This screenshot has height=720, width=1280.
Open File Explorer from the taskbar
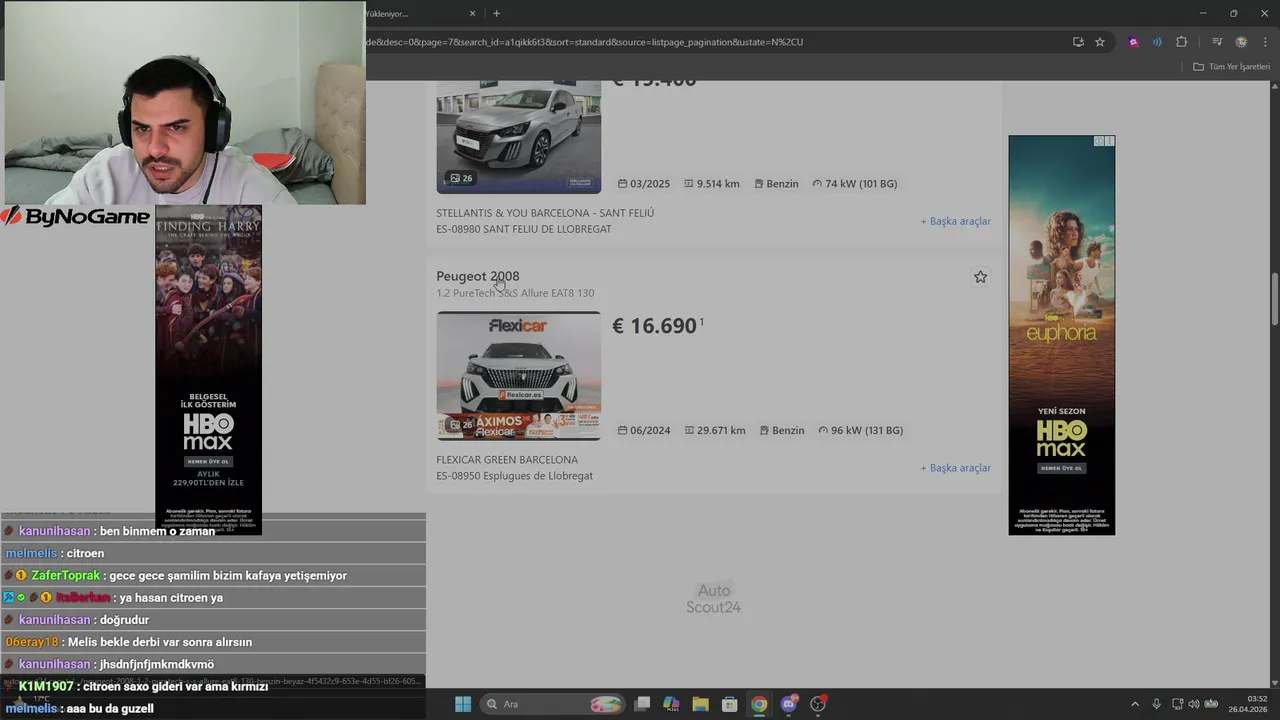coord(700,704)
